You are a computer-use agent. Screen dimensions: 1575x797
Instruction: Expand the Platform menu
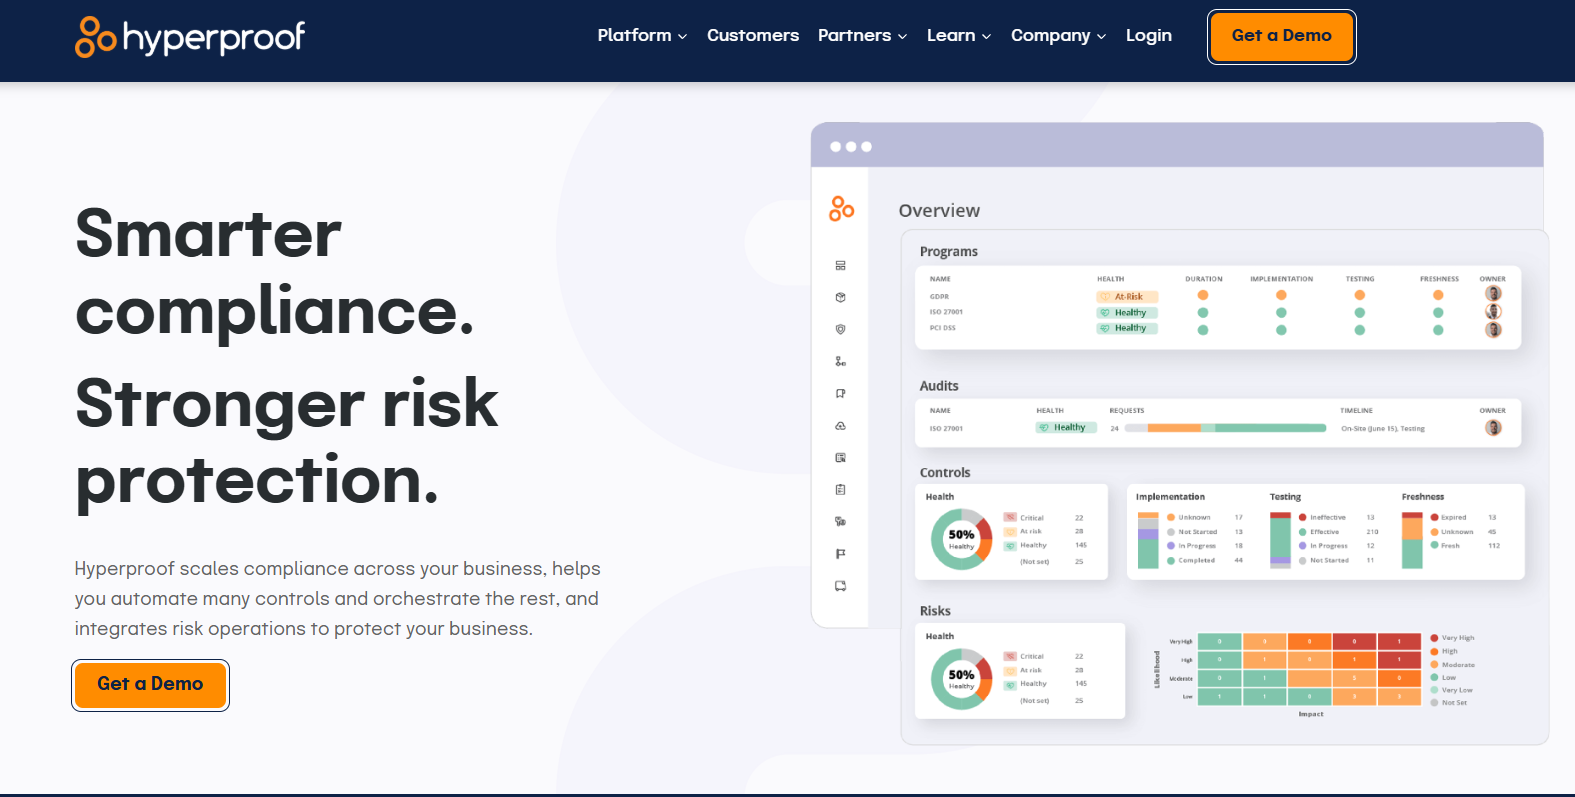pos(642,35)
